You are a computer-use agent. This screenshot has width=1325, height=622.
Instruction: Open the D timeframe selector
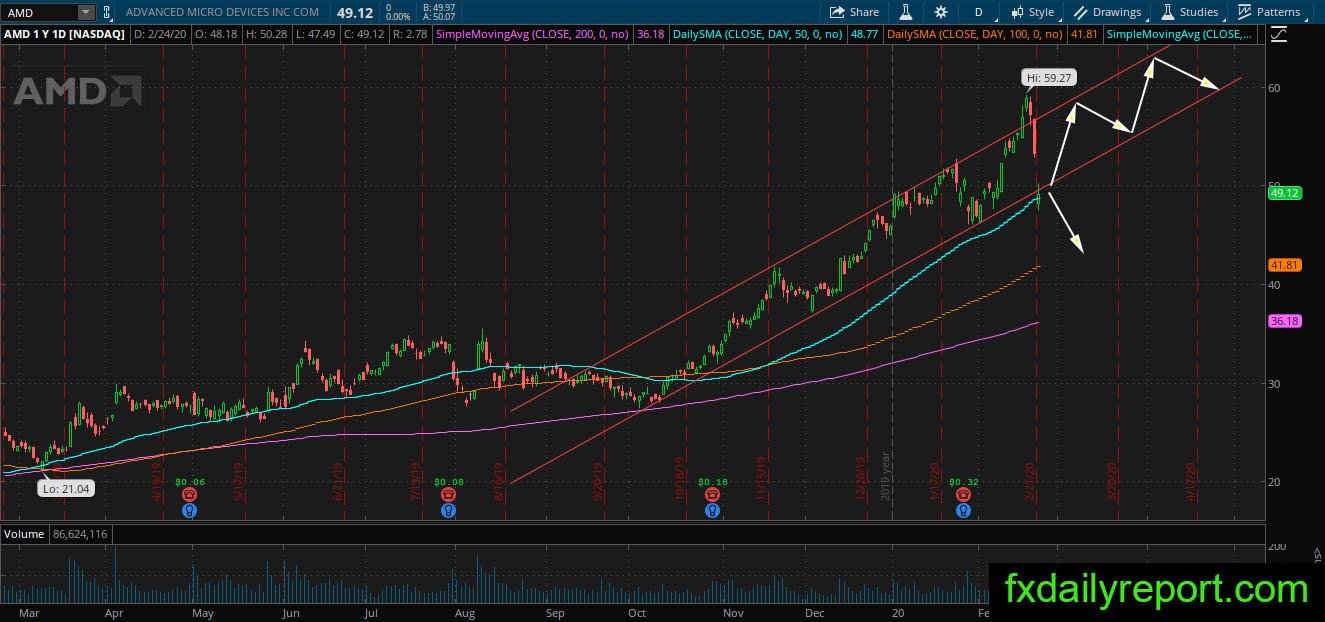(978, 12)
